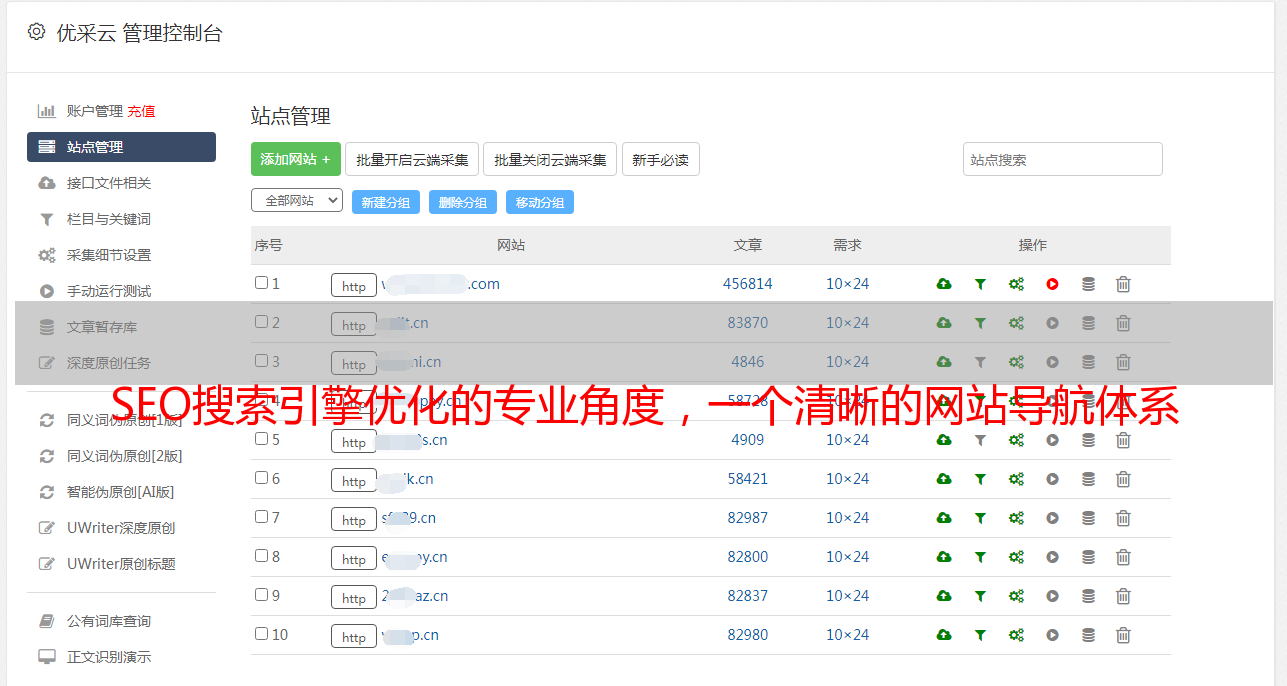The image size is (1287, 686).
Task: Open 账户管理 in the sidebar
Action: [x=94, y=111]
